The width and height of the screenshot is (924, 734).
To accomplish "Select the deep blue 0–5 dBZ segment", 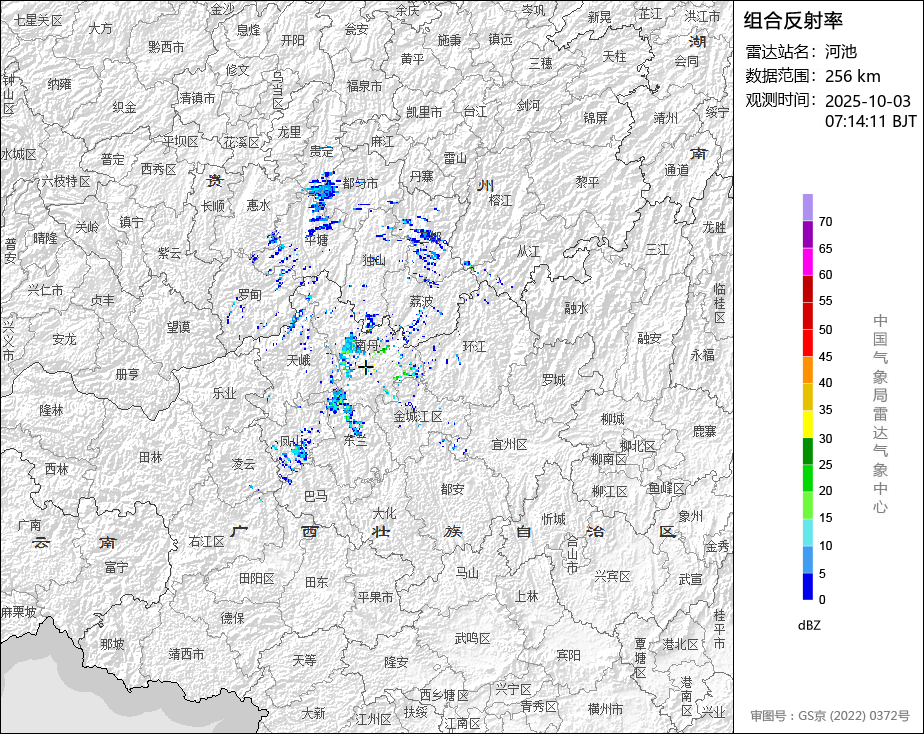I will (x=807, y=587).
